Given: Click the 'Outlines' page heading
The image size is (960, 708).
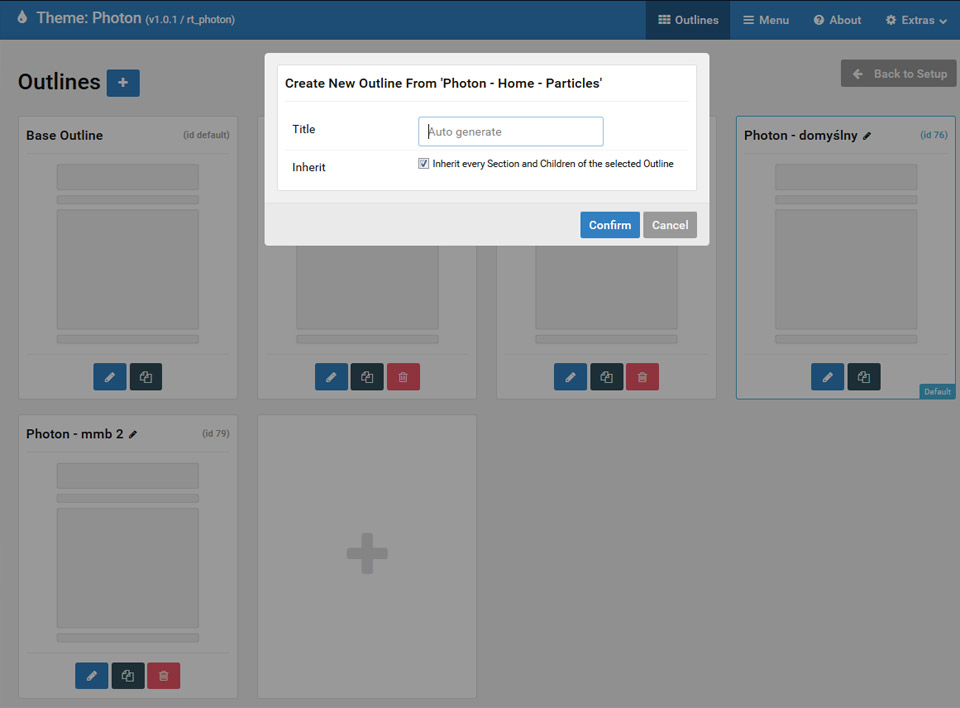Looking at the screenshot, I should (59, 82).
